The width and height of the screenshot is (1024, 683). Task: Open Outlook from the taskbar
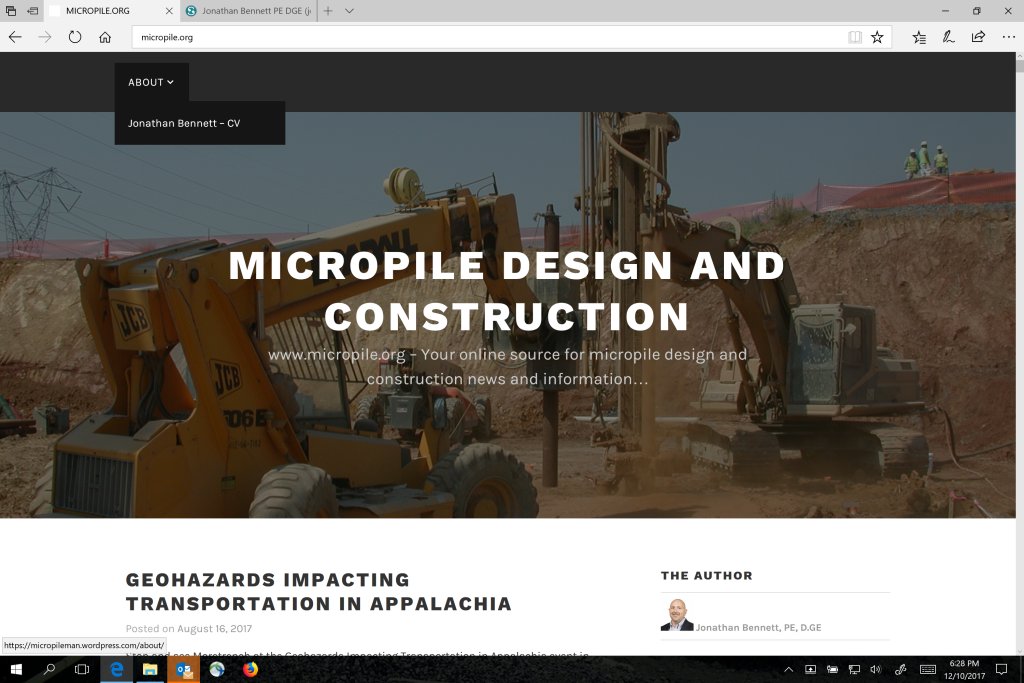(183, 670)
